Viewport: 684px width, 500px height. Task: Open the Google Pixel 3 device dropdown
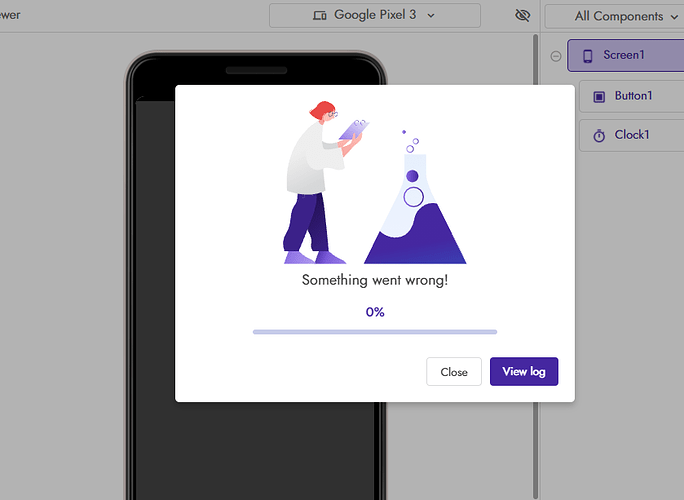tap(375, 15)
